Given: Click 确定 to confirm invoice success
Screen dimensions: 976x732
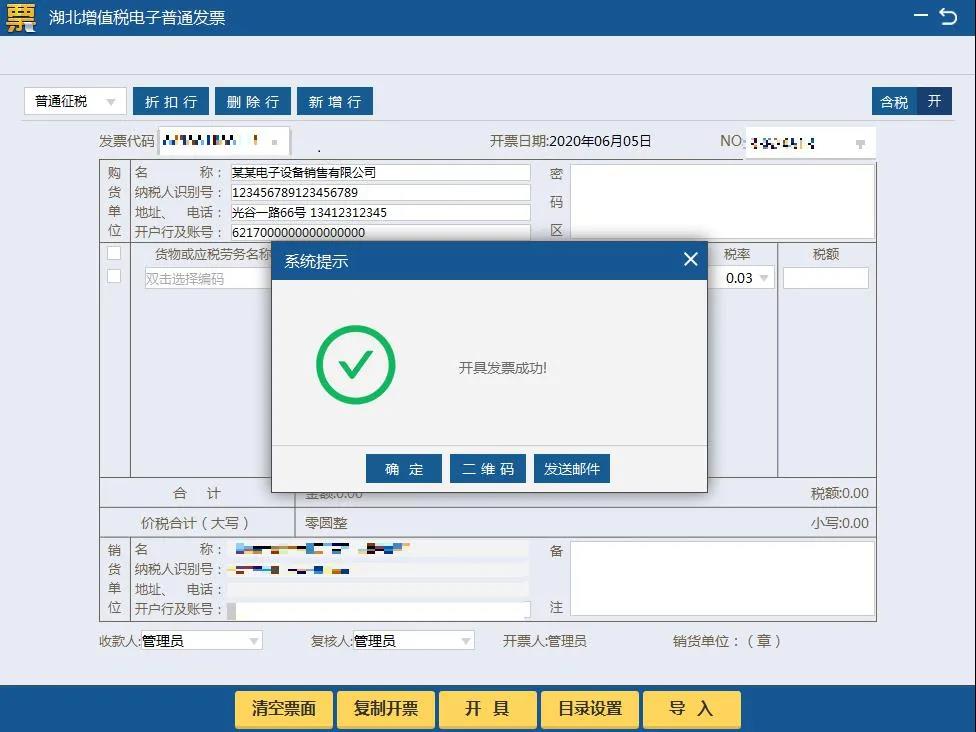Looking at the screenshot, I should tap(403, 468).
